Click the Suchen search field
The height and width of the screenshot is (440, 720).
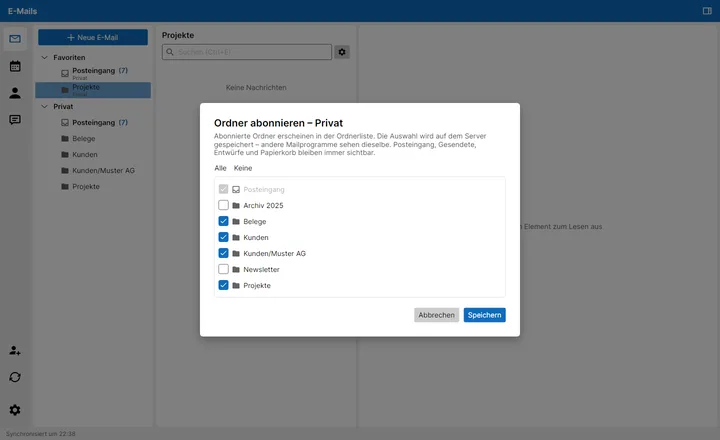point(247,52)
